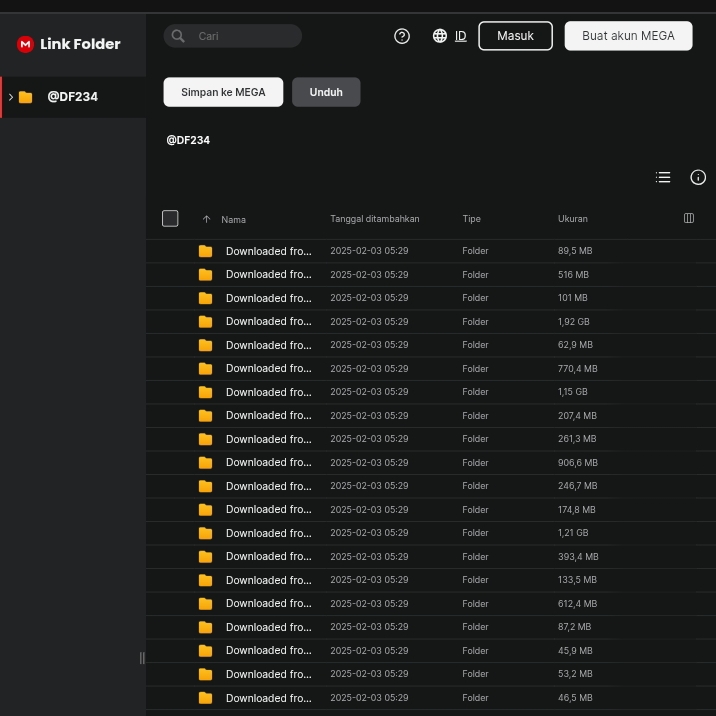This screenshot has height=716, width=716.
Task: Sort by Nama column arrow
Action: coord(206,219)
